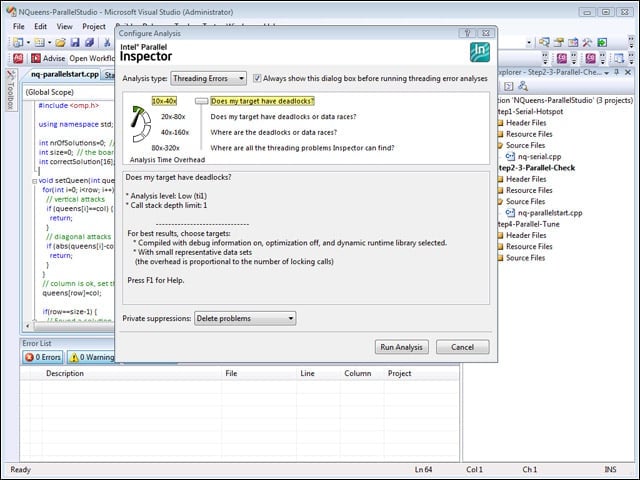This screenshot has height=480, width=640.
Task: Open the Private suppressions dropdown
Action: 245,318
